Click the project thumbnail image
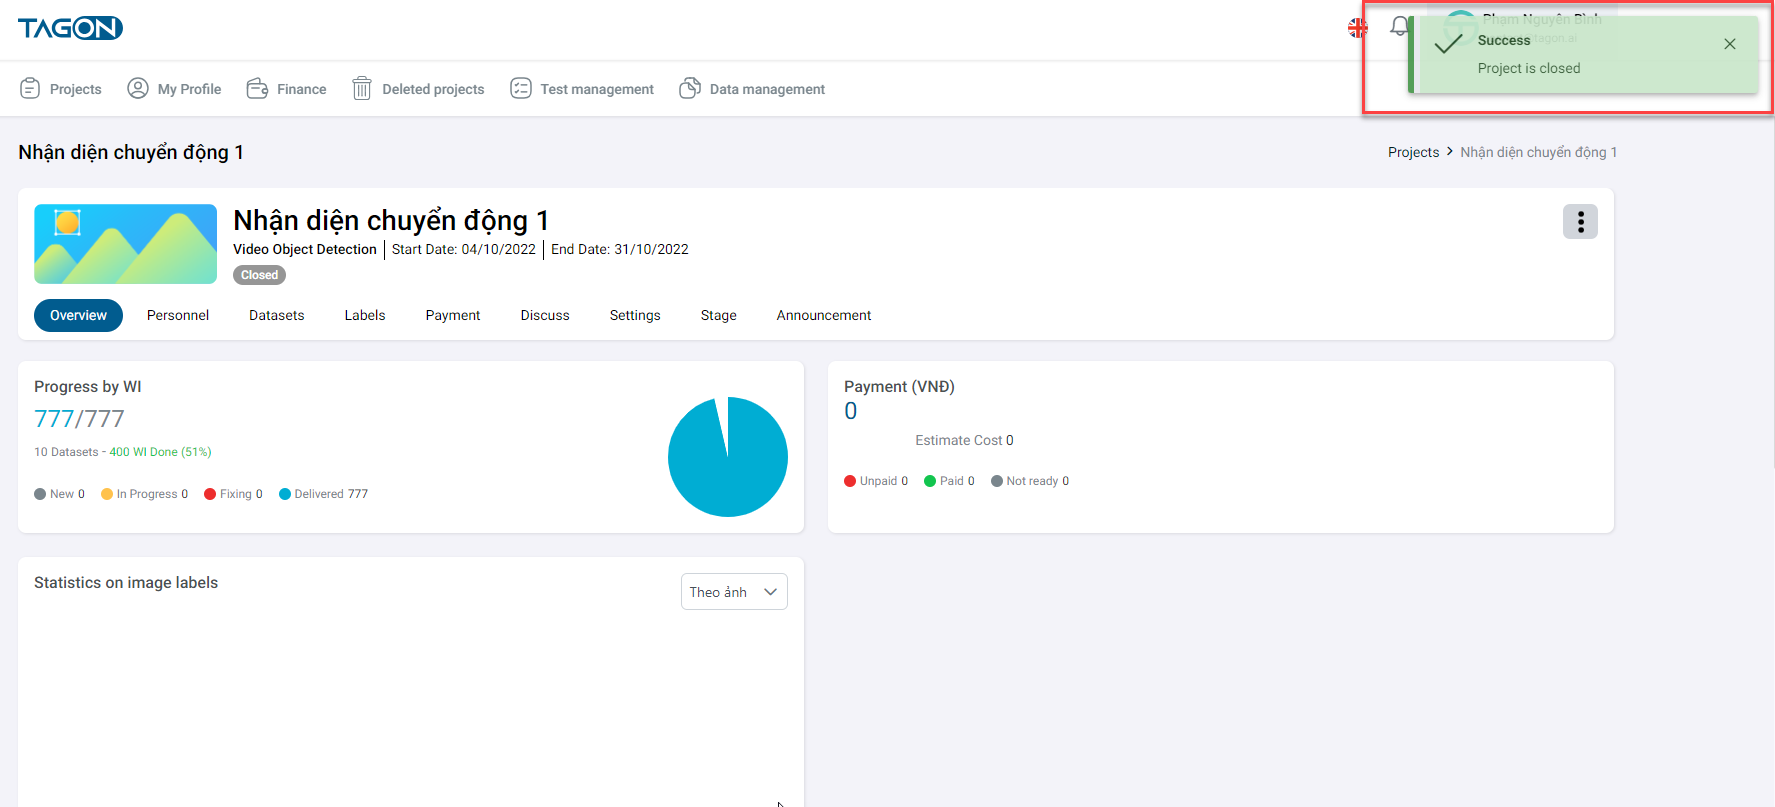The height and width of the screenshot is (807, 1775). coord(125,244)
